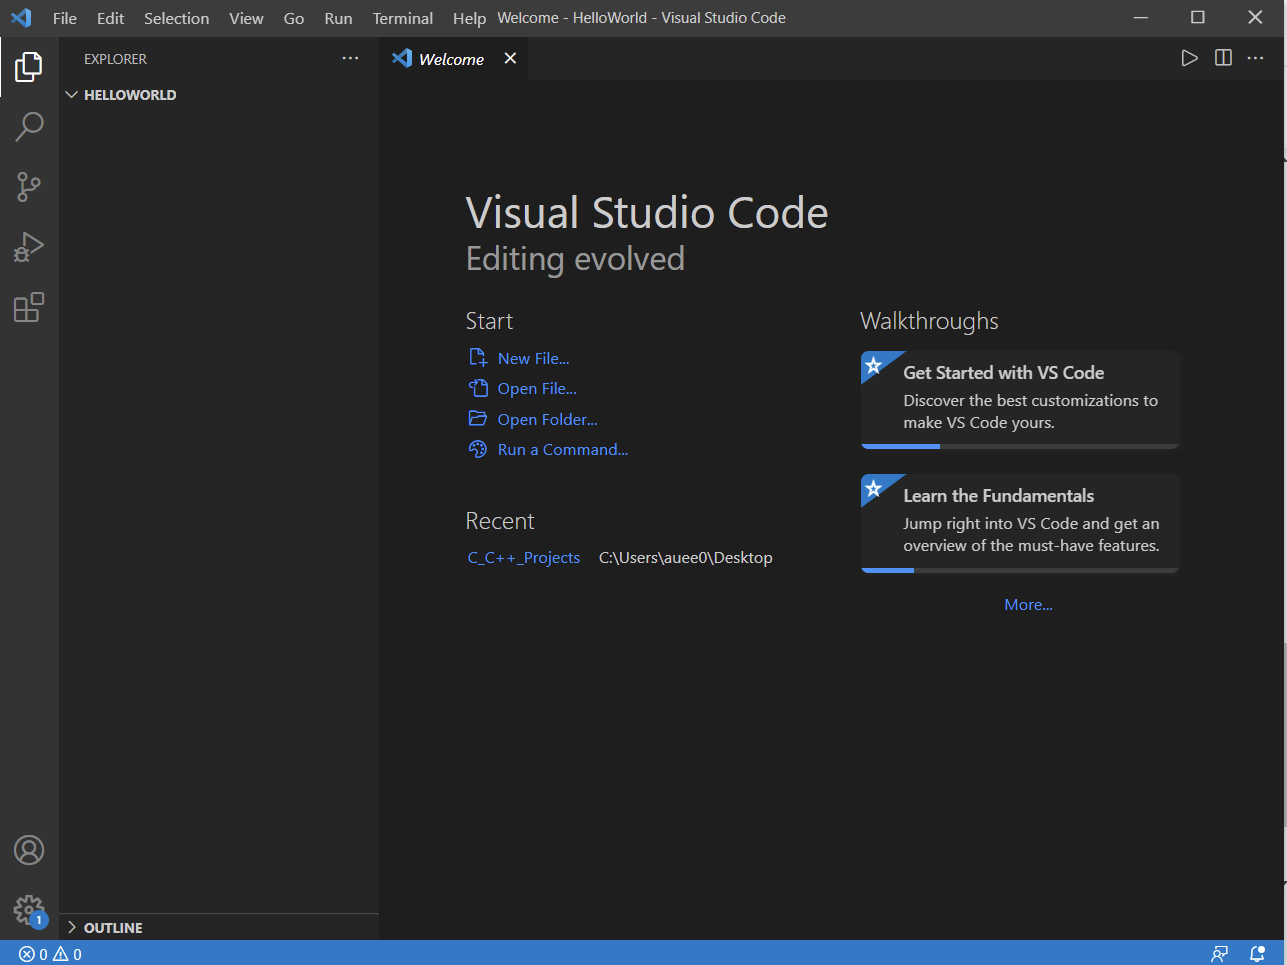
Task: Open the Accounts icon
Action: [x=29, y=850]
